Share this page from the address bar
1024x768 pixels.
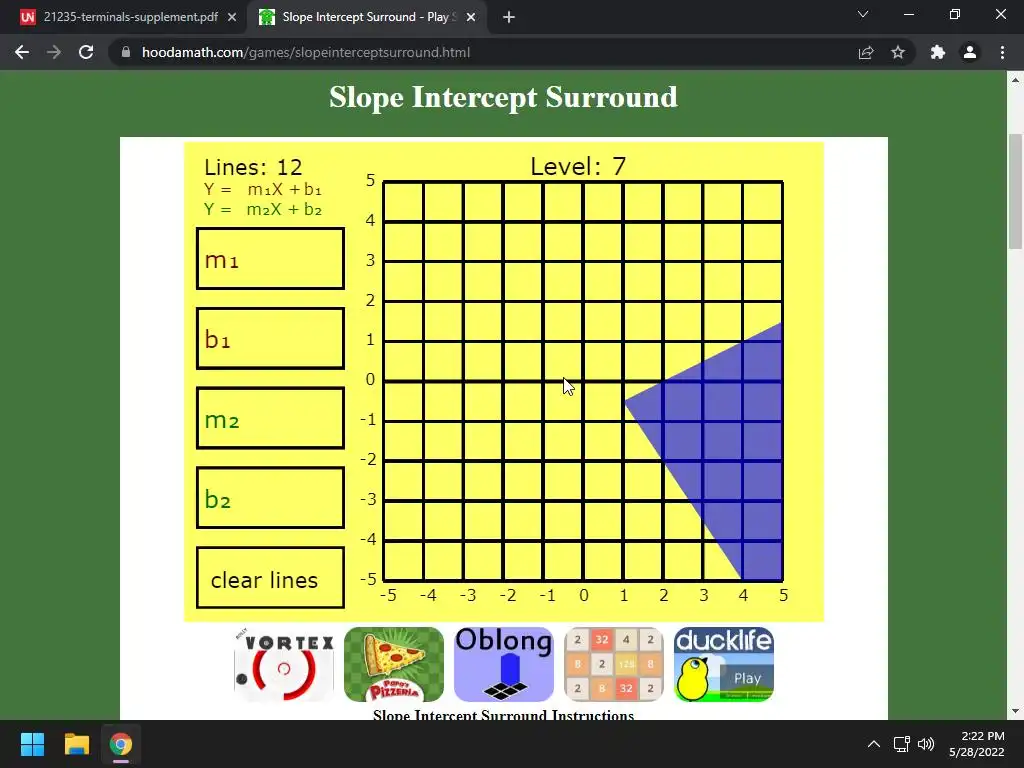click(x=866, y=52)
